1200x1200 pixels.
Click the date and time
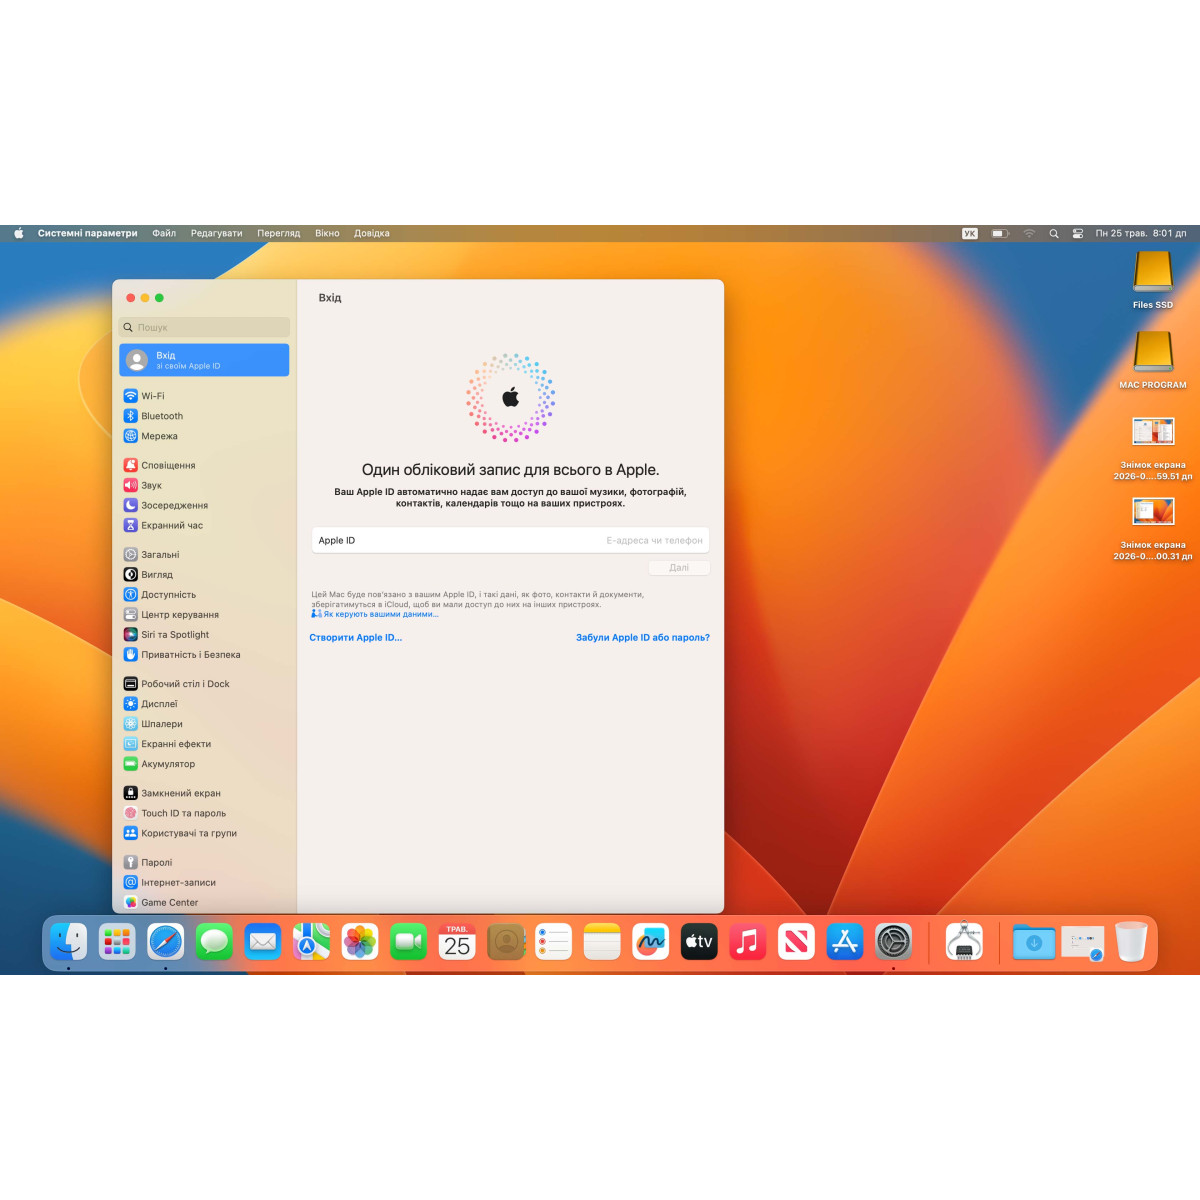(1141, 233)
